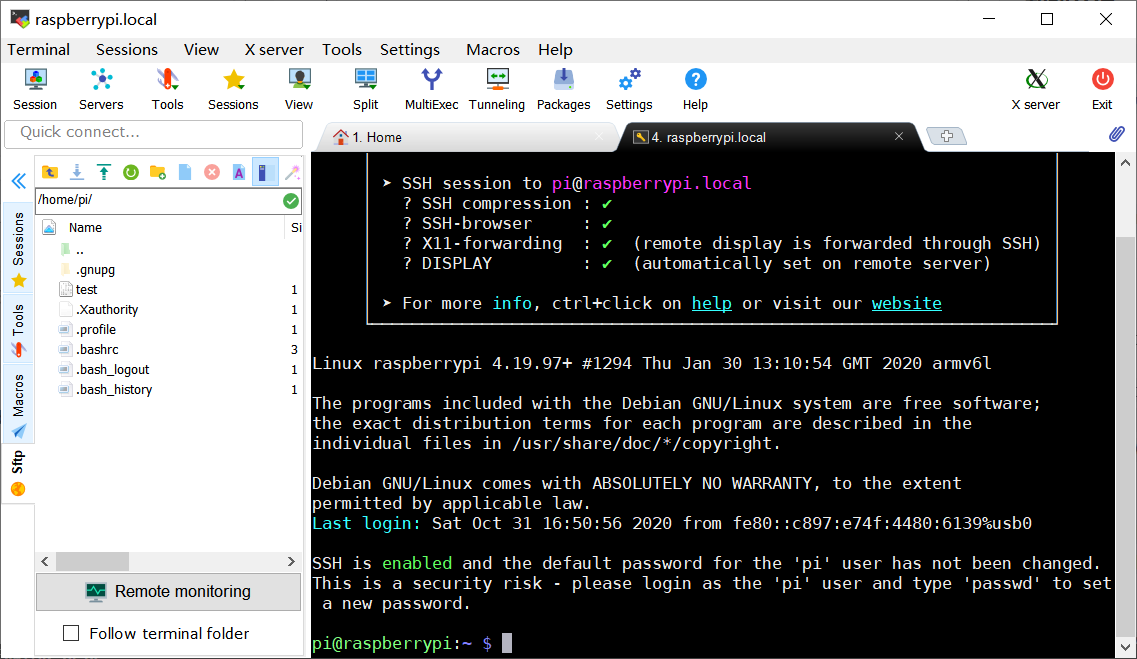
Task: Open terminal at current folder icon in SFTP toolbar
Action: pos(265,172)
